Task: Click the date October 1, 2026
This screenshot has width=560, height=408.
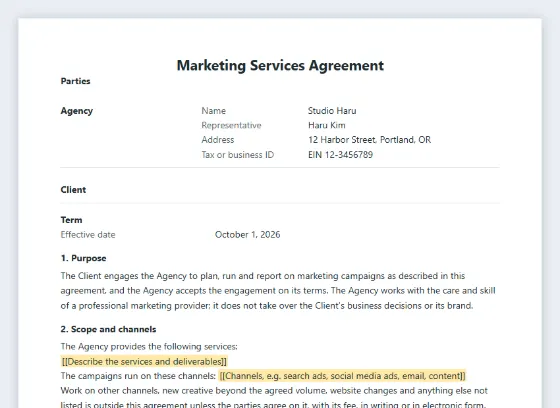Action: point(248,235)
